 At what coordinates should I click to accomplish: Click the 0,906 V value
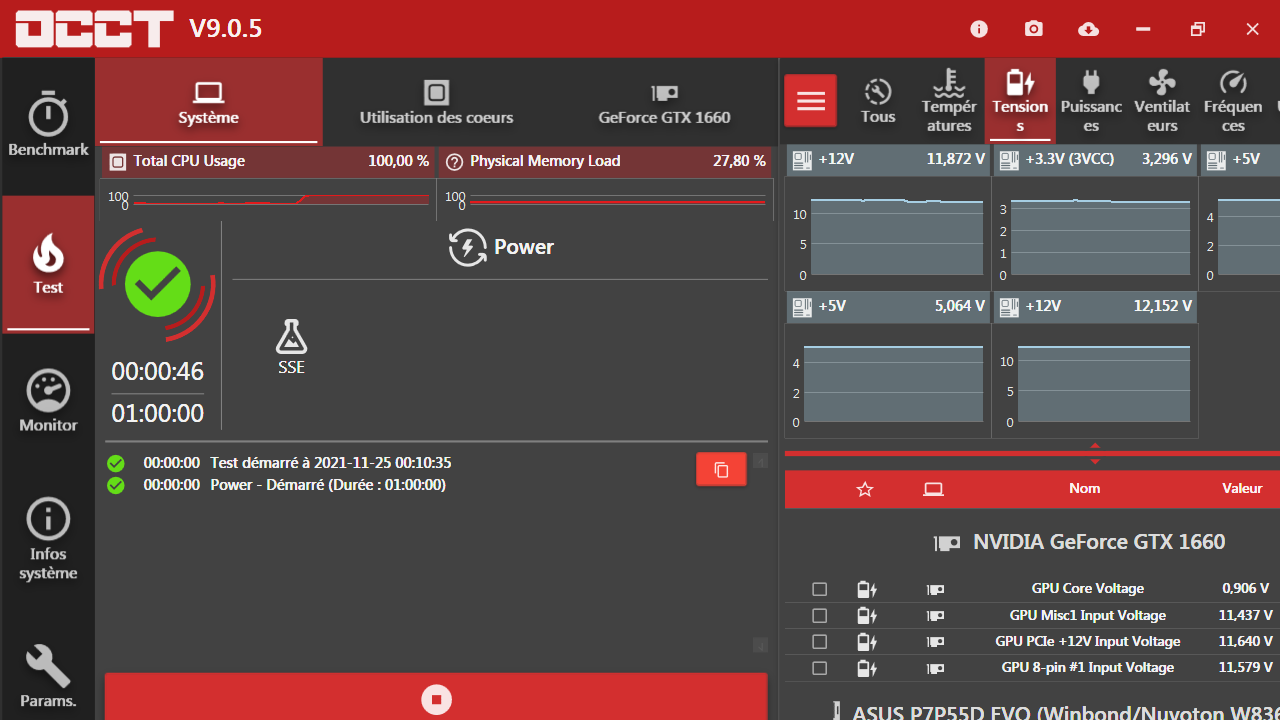click(x=1245, y=589)
